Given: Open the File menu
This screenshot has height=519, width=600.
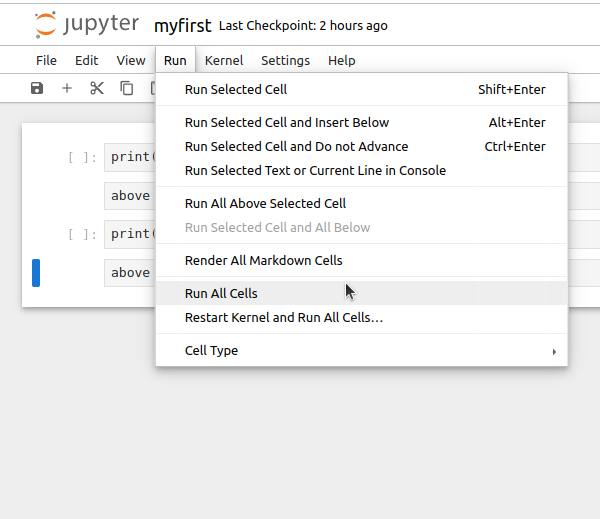Looking at the screenshot, I should tap(47, 60).
